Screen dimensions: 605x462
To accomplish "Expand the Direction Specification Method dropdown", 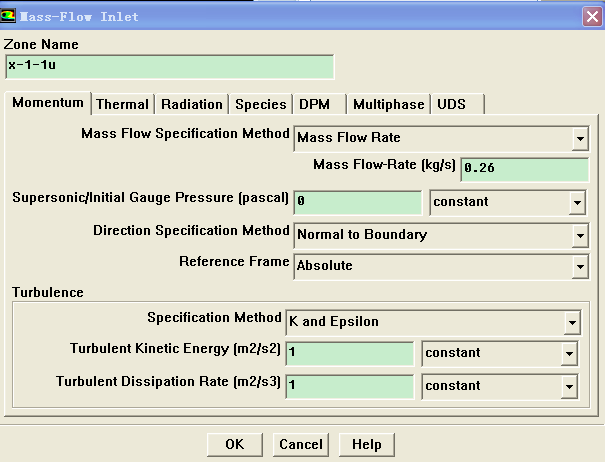I will tap(579, 236).
